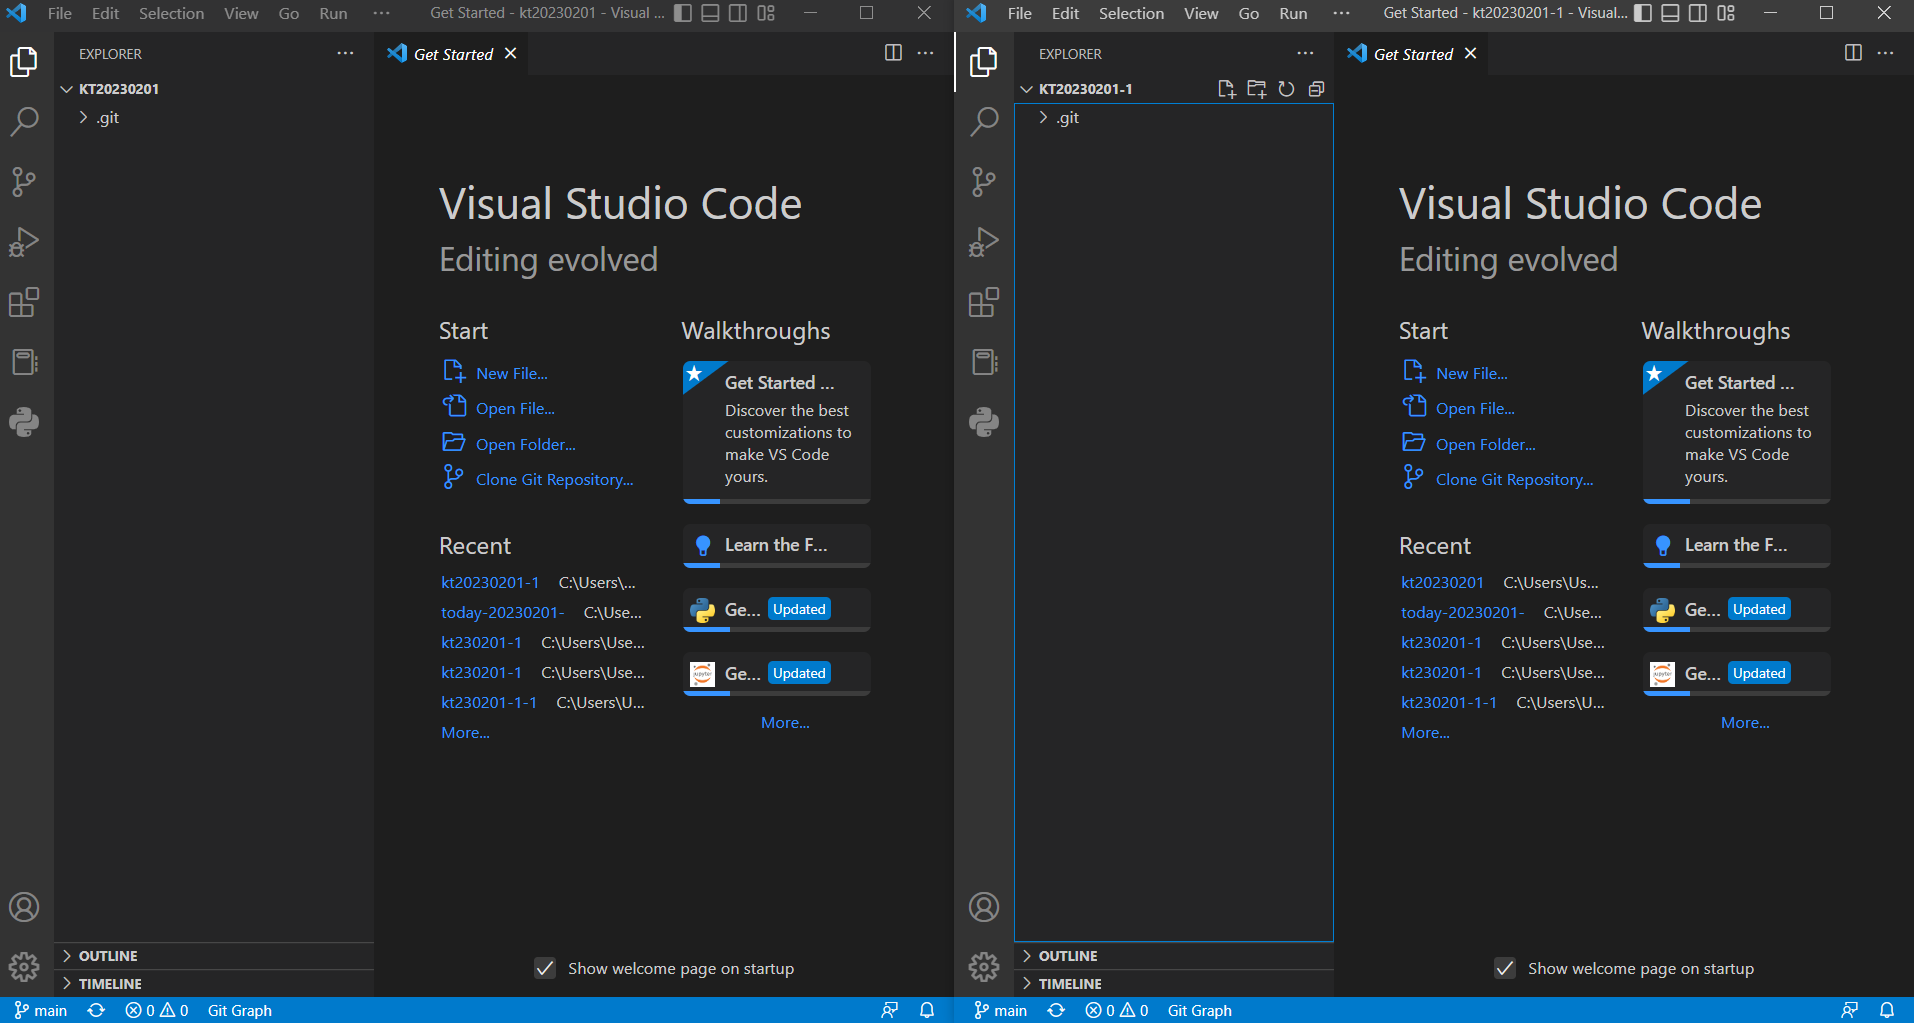
Task: Open View menu in right window
Action: click(x=1201, y=13)
